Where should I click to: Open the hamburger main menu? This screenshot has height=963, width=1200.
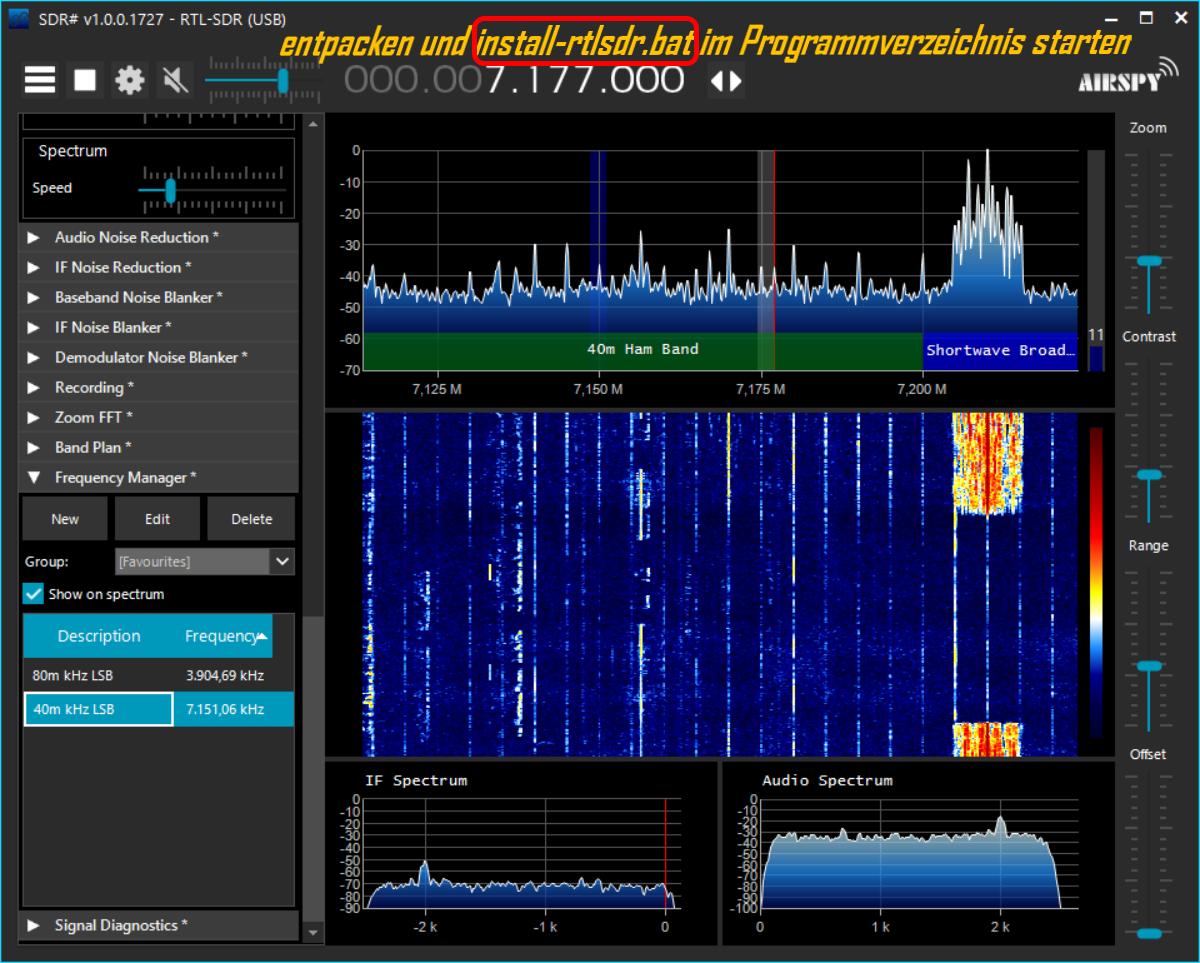40,80
